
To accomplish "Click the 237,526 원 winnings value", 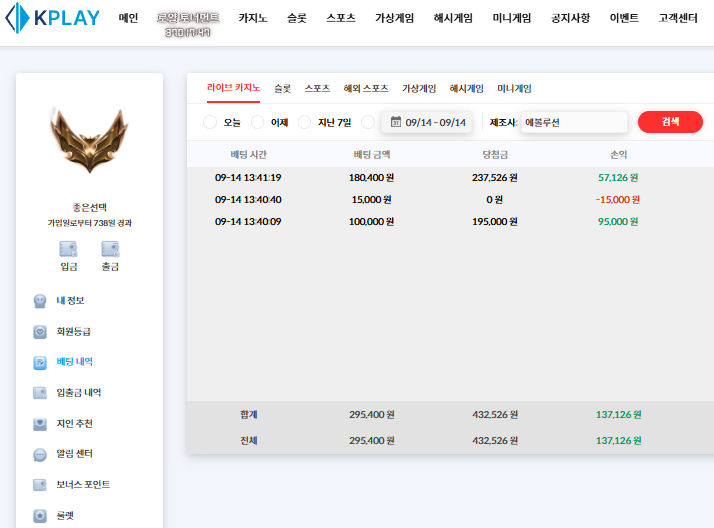I will 495,178.
